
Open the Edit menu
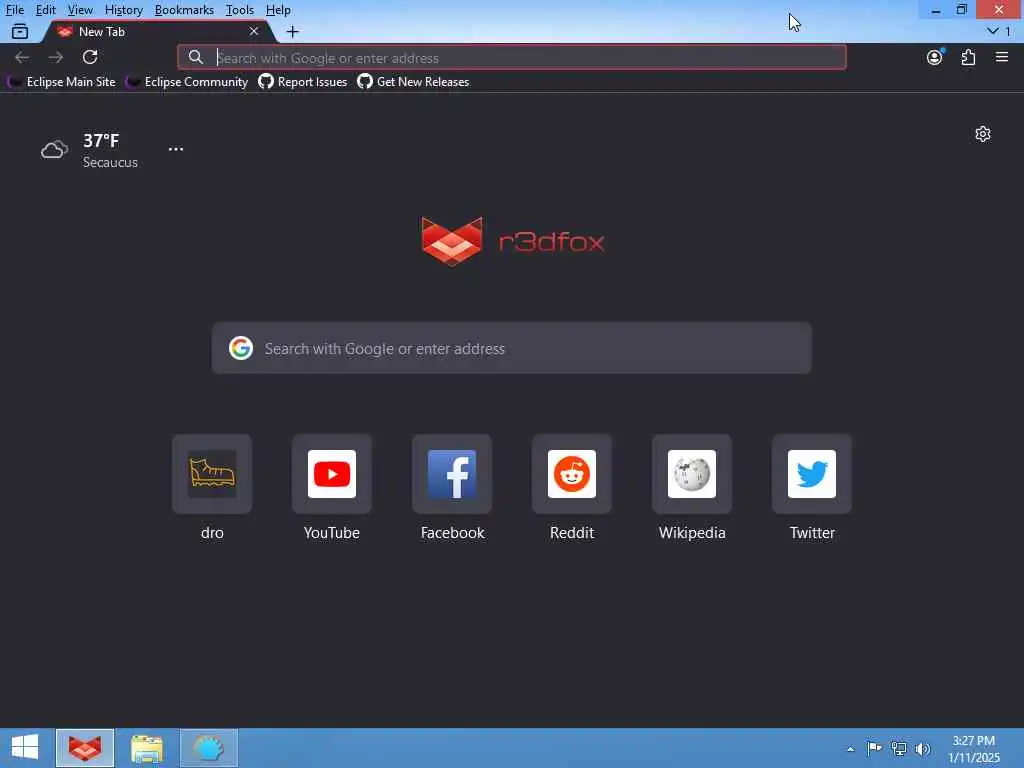[45, 10]
